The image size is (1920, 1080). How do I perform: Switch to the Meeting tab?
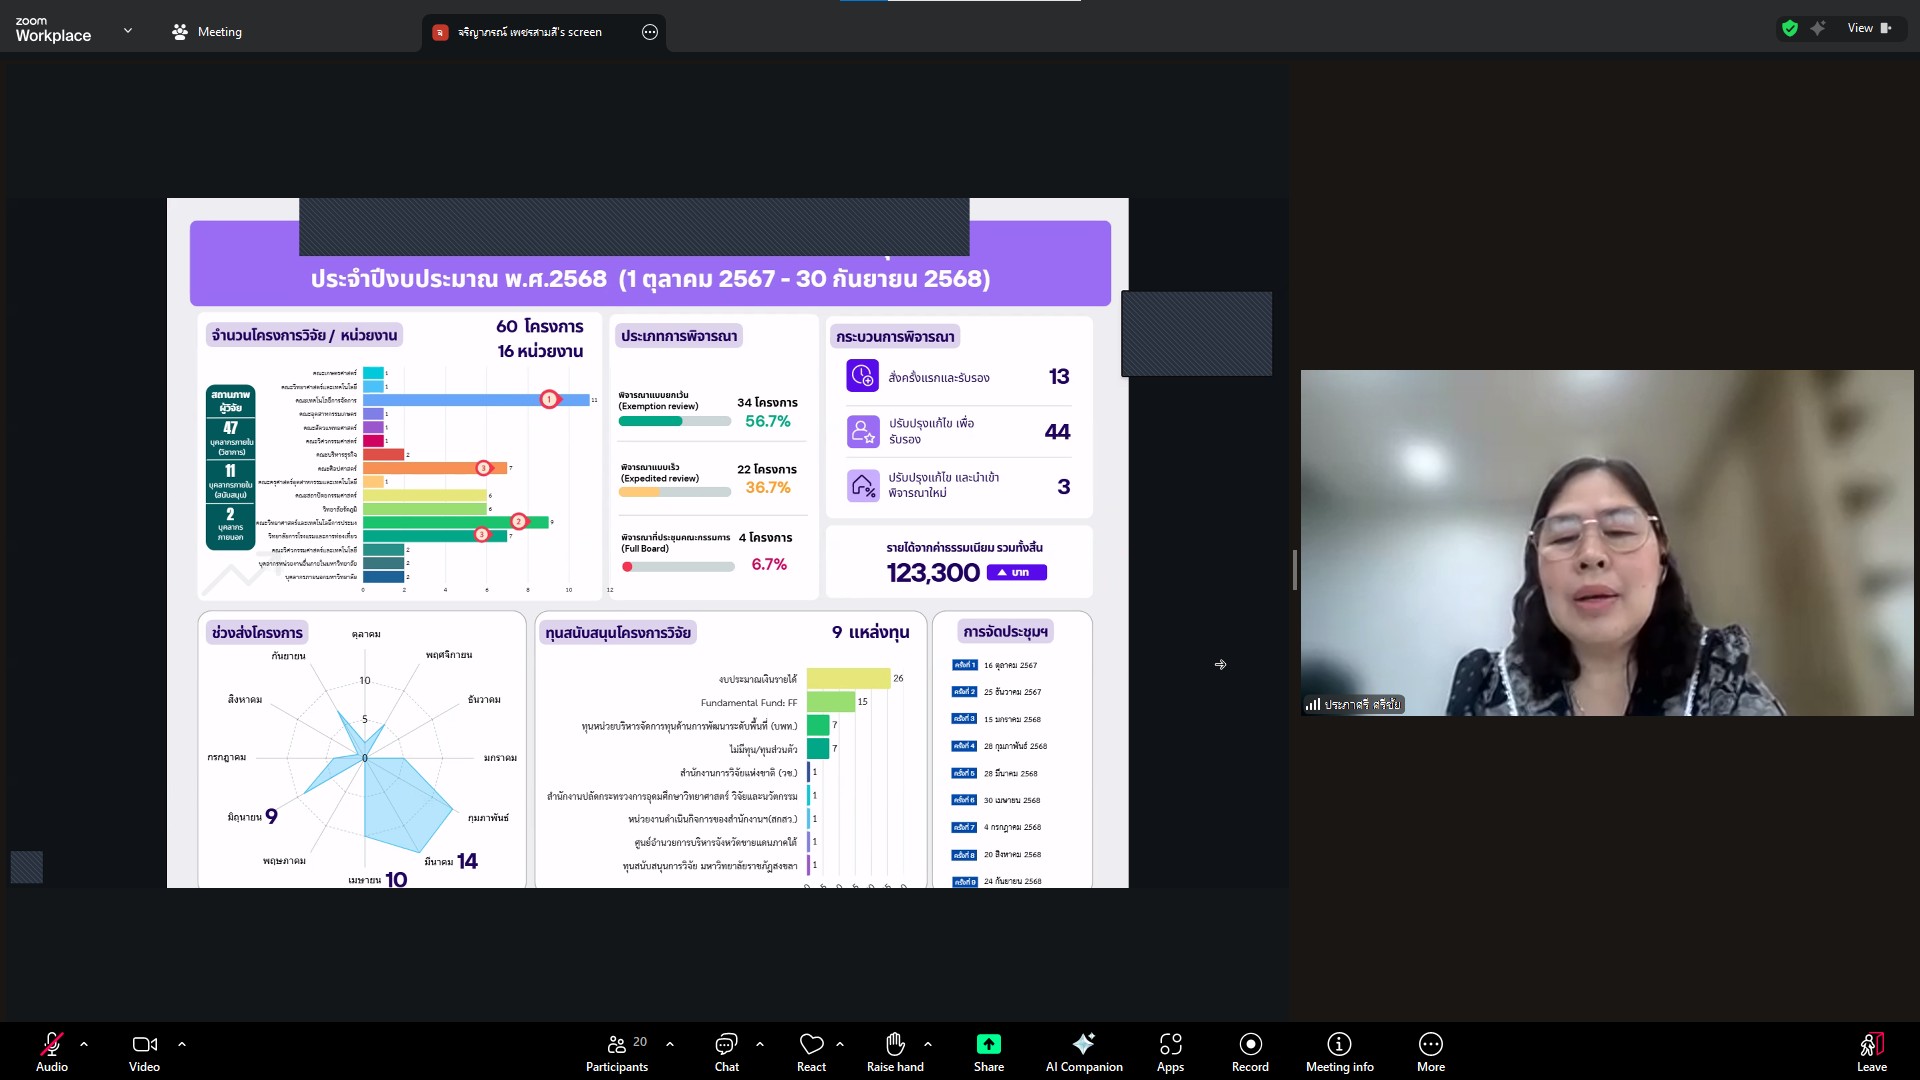click(x=207, y=32)
